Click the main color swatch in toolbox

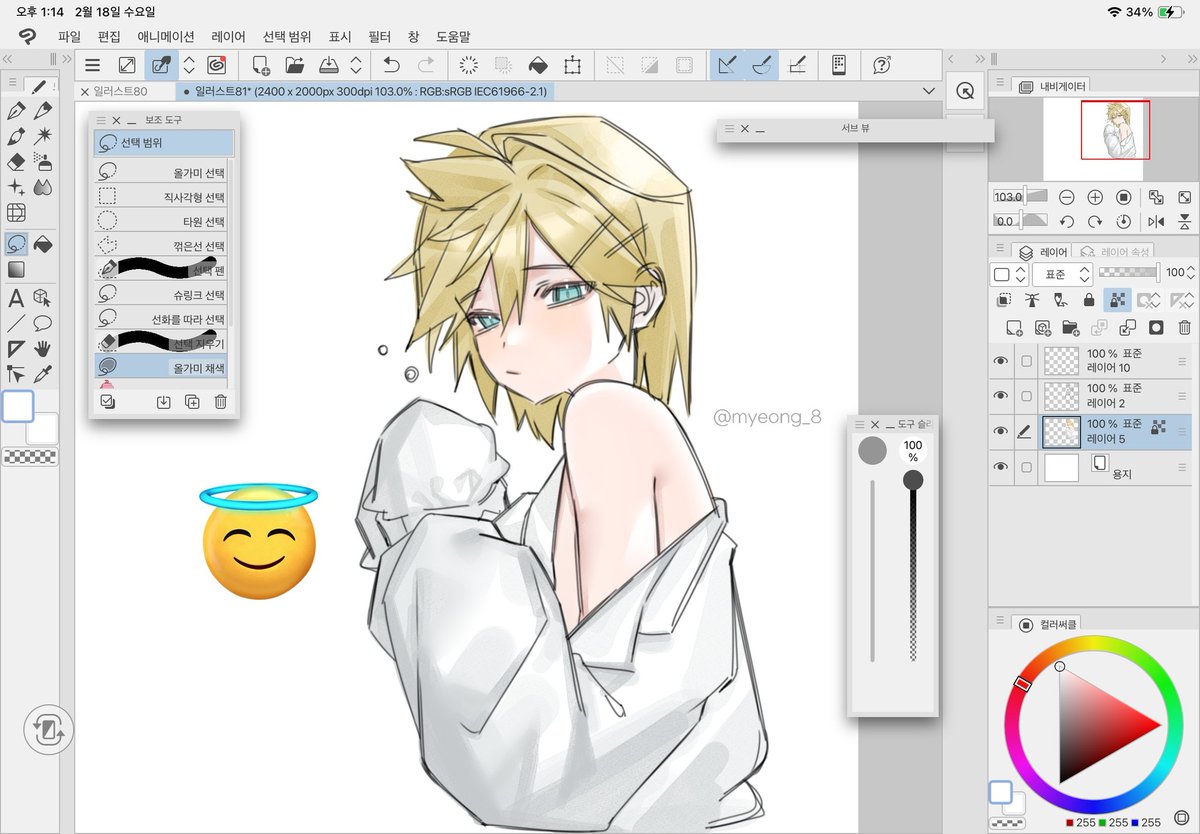tap(17, 406)
